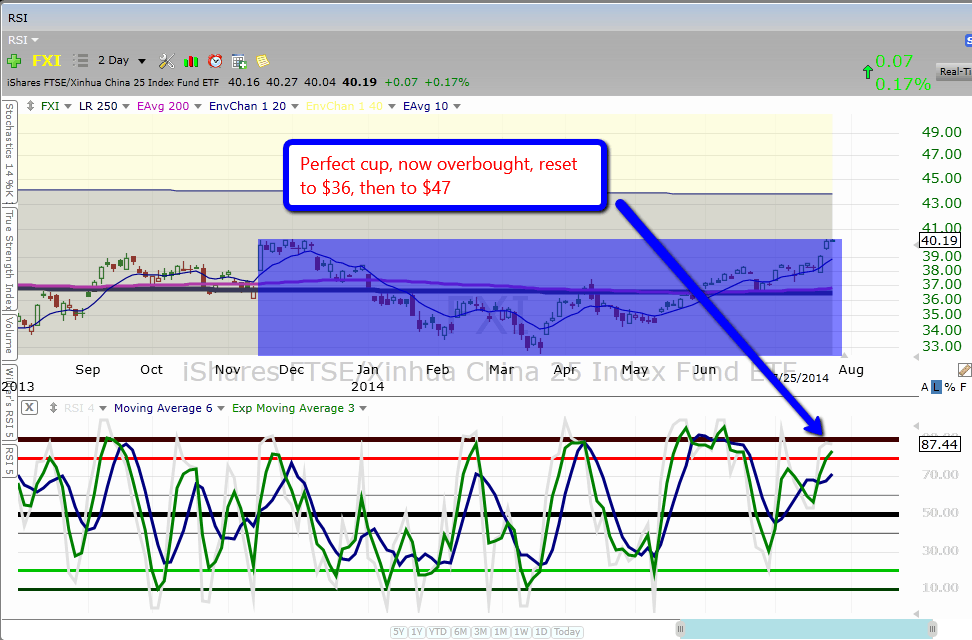Click the calendar with plus icon

239,61
